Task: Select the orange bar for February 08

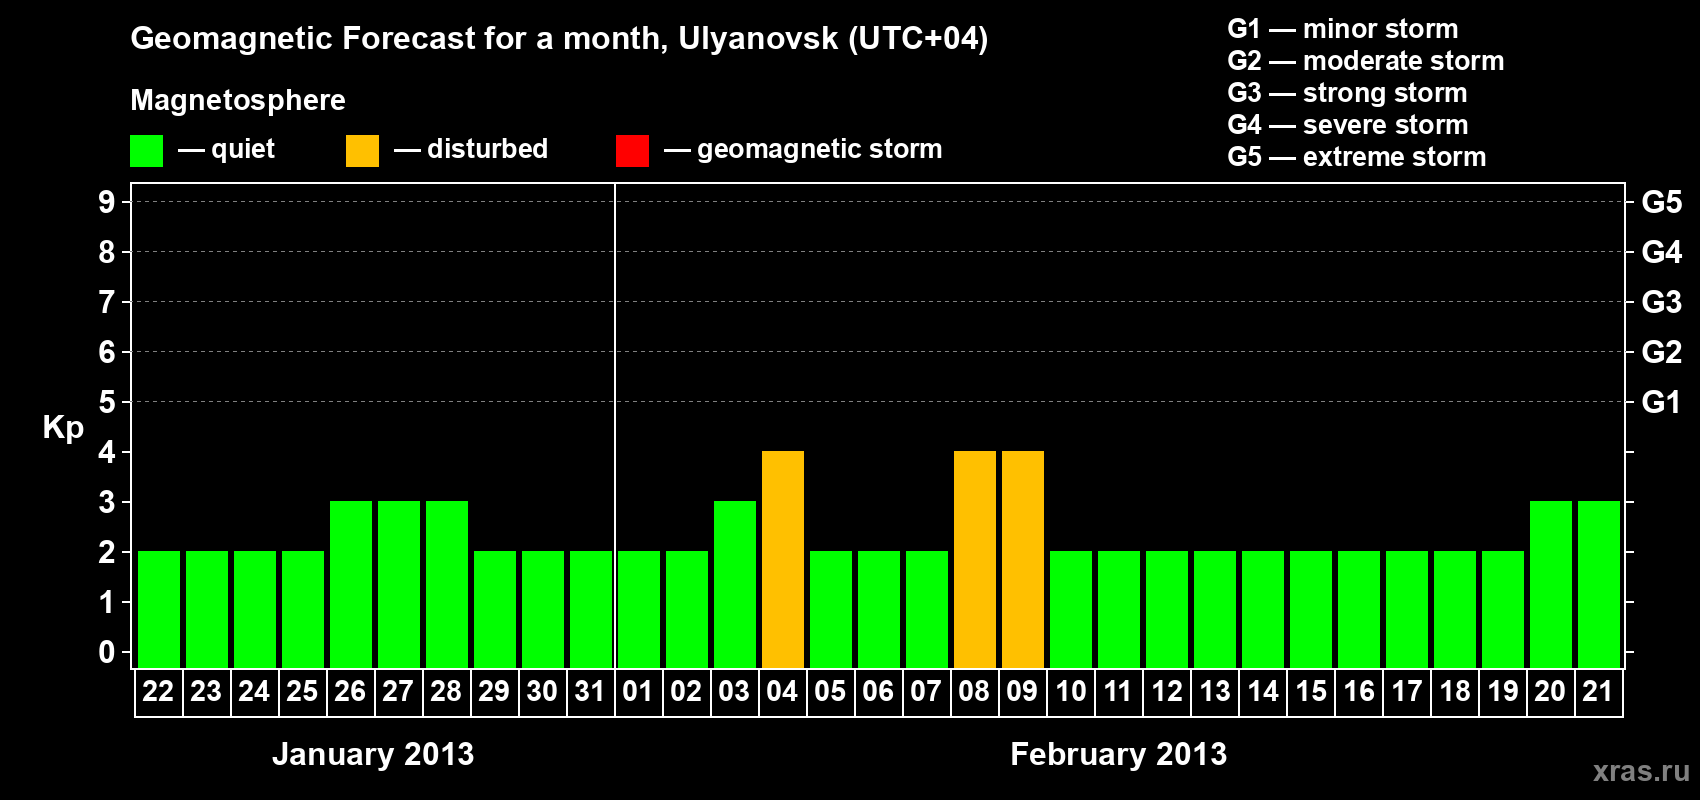Action: pyautogui.click(x=975, y=559)
